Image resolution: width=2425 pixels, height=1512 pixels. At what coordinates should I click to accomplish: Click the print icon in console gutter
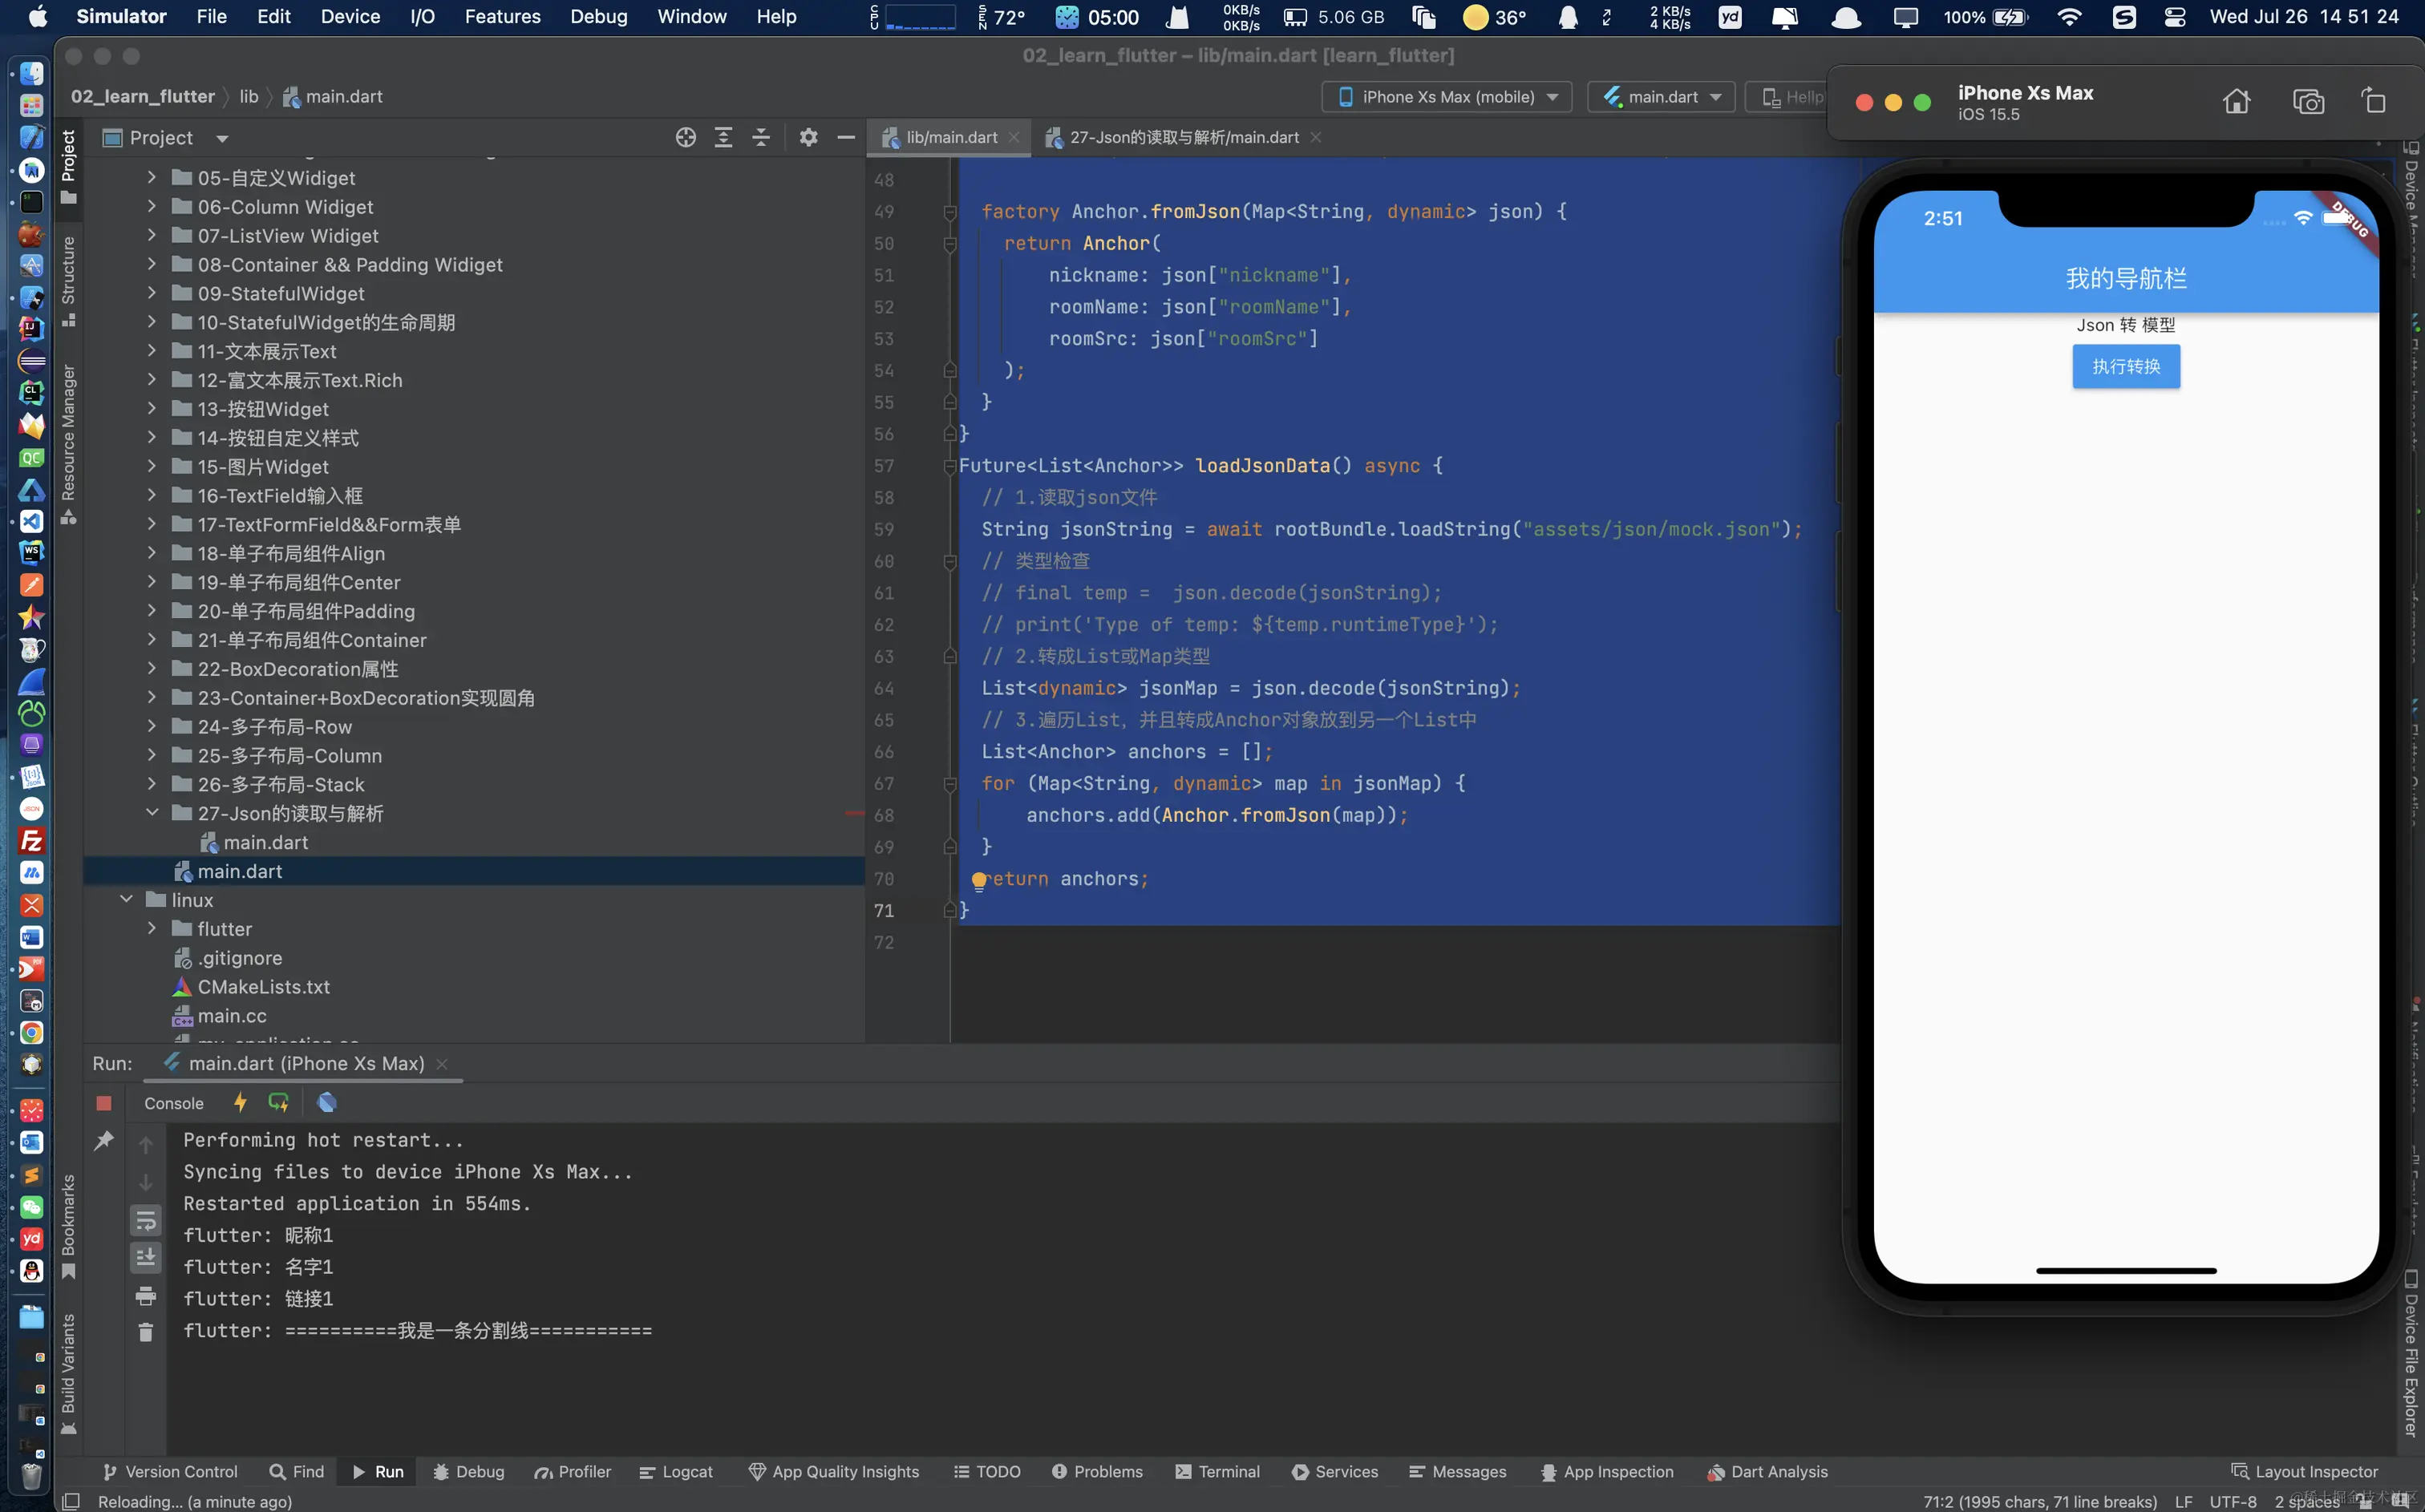click(146, 1296)
